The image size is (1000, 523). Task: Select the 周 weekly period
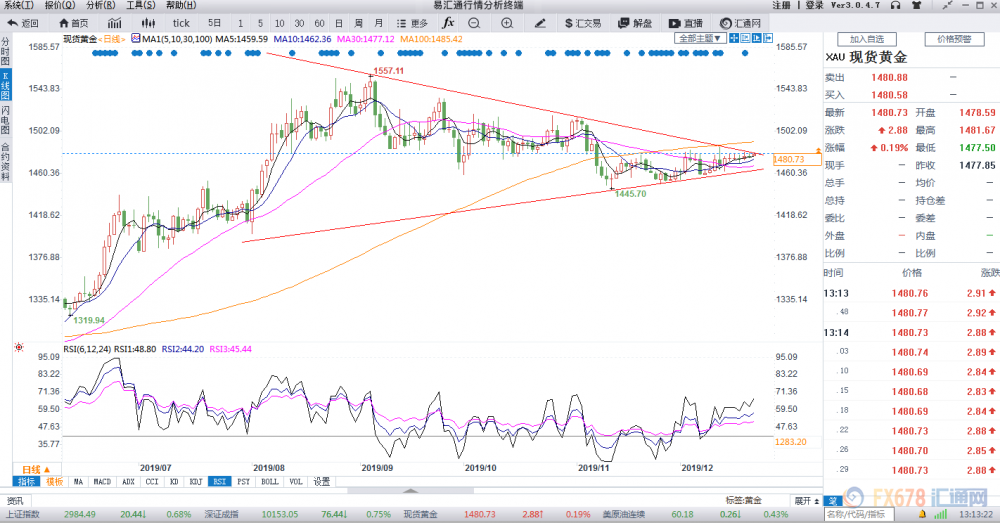click(x=358, y=23)
